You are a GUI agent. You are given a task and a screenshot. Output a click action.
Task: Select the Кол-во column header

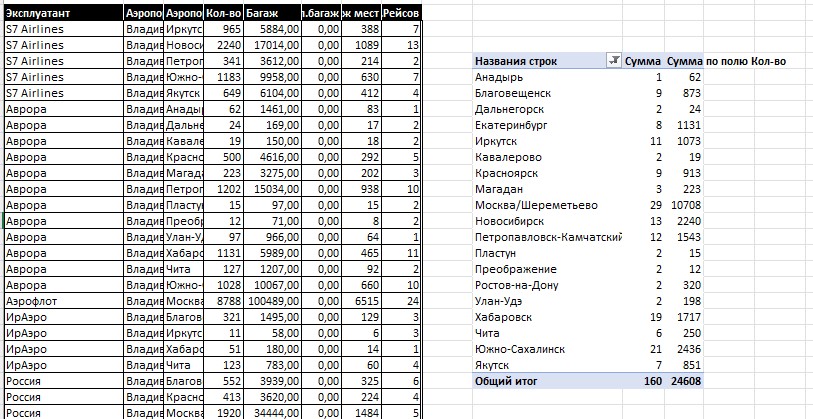pos(223,13)
